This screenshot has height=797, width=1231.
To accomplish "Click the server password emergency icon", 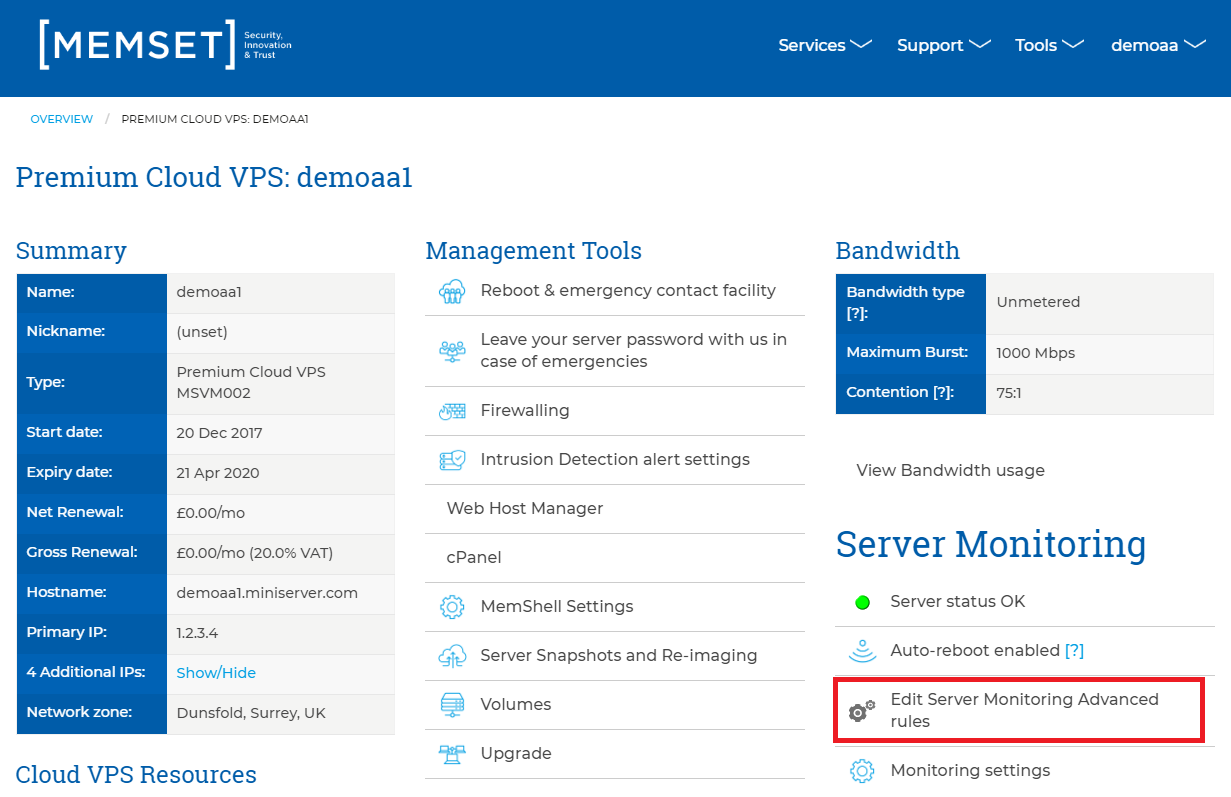I will (453, 351).
